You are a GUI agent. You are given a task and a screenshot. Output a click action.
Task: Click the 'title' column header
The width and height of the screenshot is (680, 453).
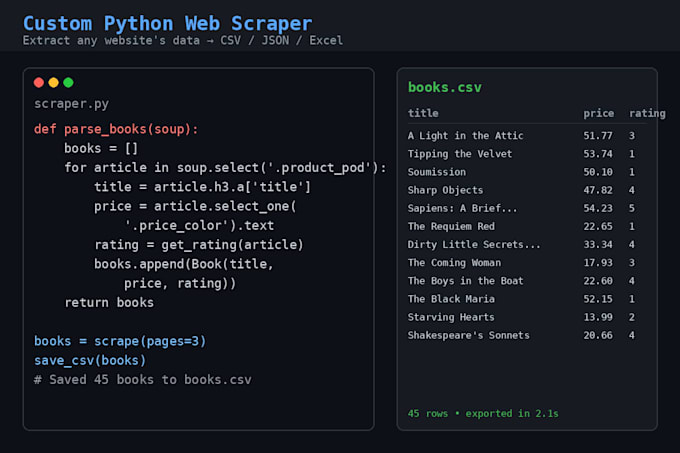[423, 113]
